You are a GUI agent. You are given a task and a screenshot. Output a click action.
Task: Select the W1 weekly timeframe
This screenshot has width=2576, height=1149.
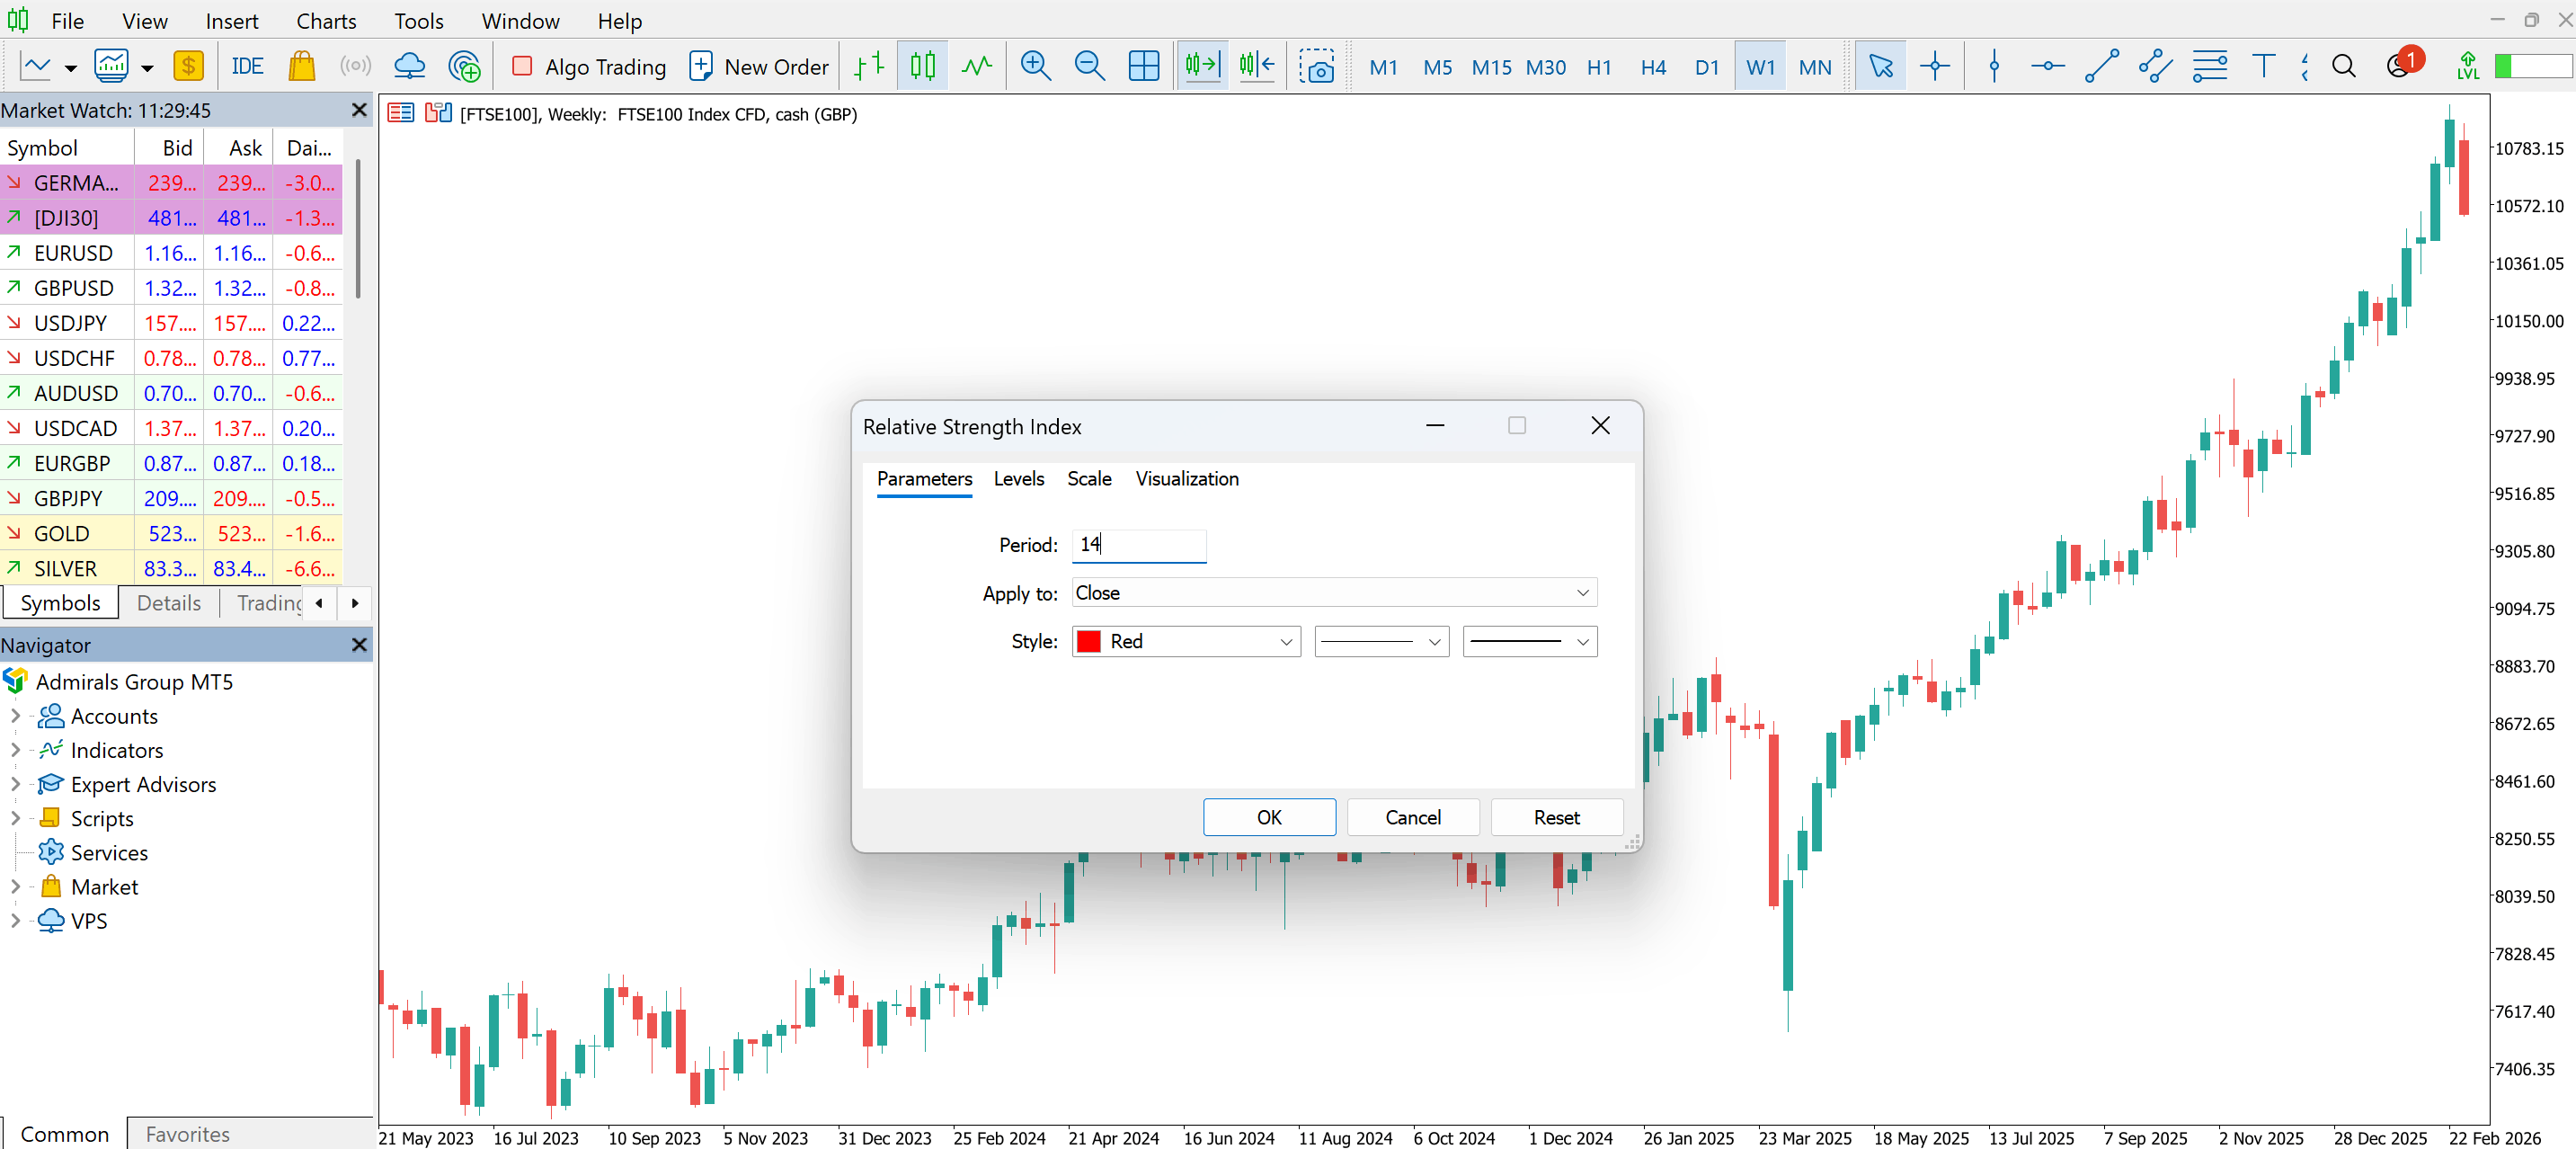[x=1761, y=67]
